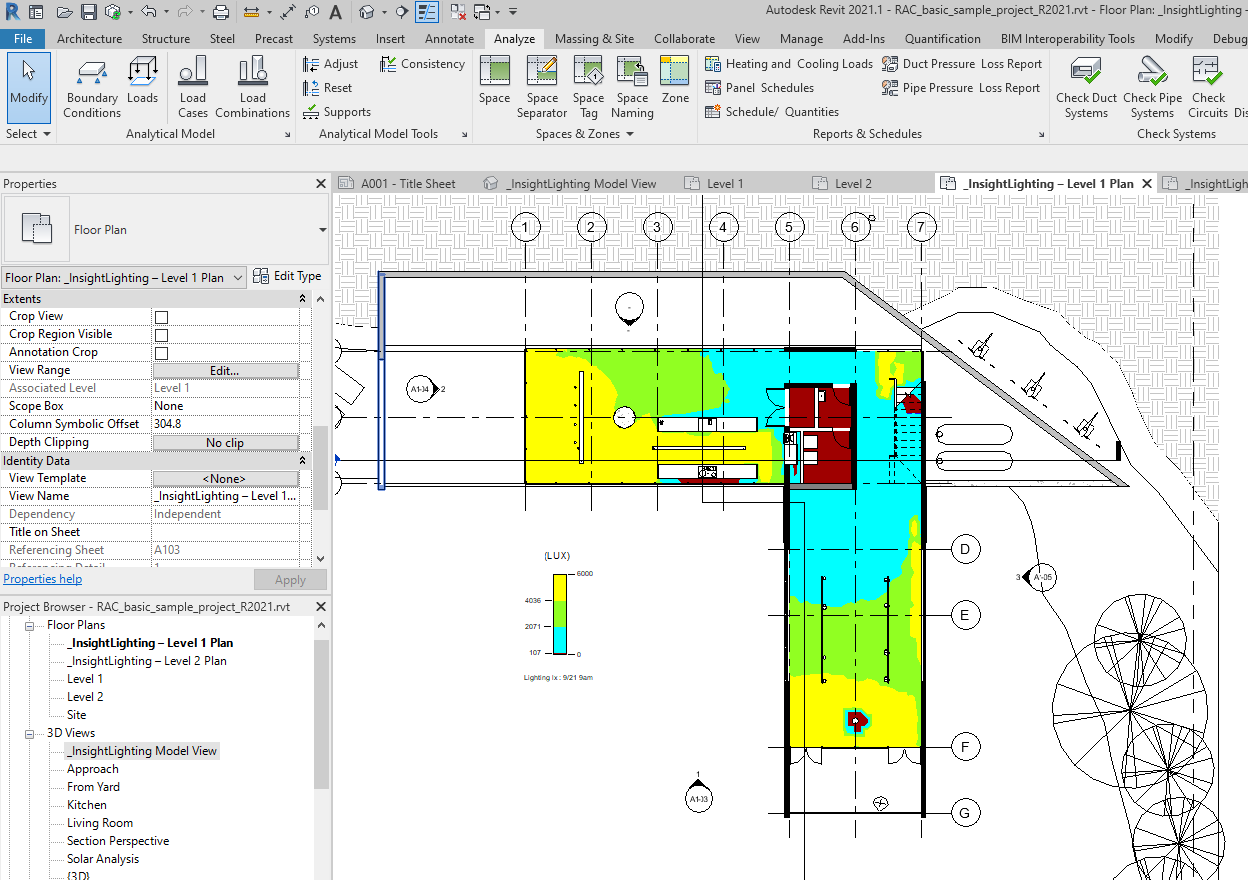Collapse the Extents properties group
The height and width of the screenshot is (880, 1248).
tap(303, 299)
